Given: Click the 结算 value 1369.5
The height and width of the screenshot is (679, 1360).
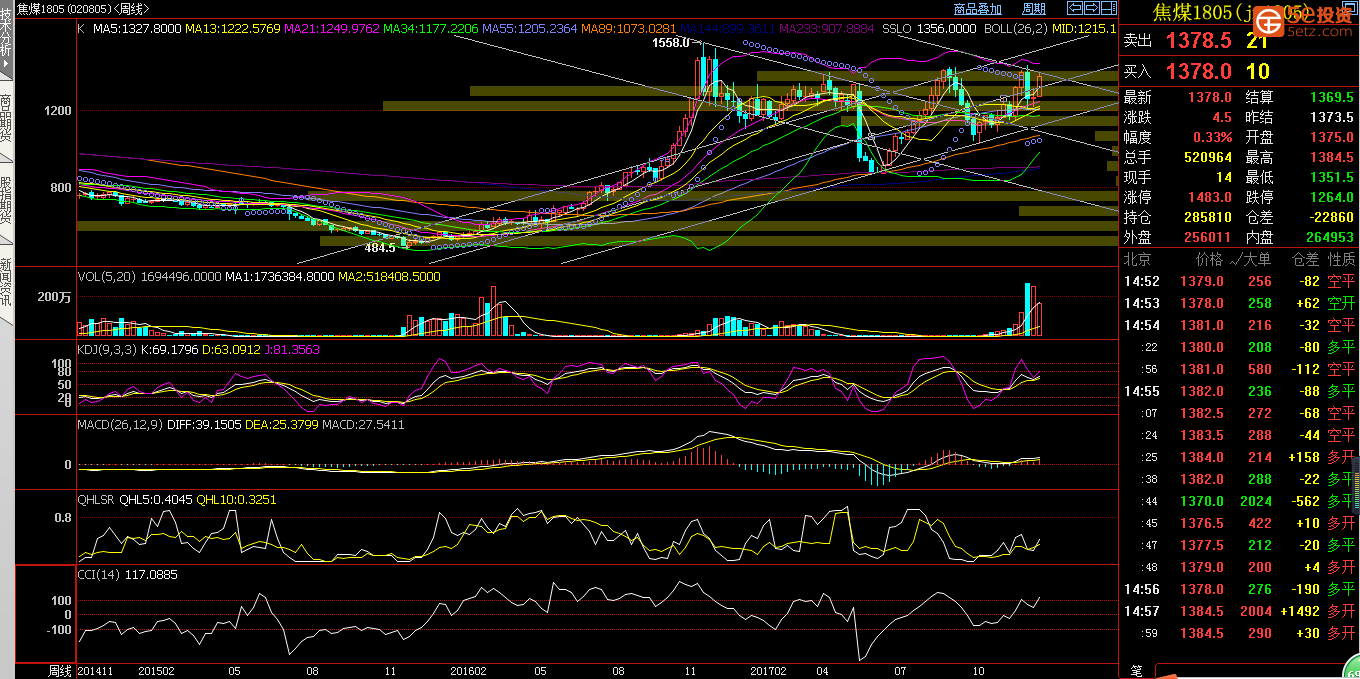Looking at the screenshot, I should pos(1333,97).
